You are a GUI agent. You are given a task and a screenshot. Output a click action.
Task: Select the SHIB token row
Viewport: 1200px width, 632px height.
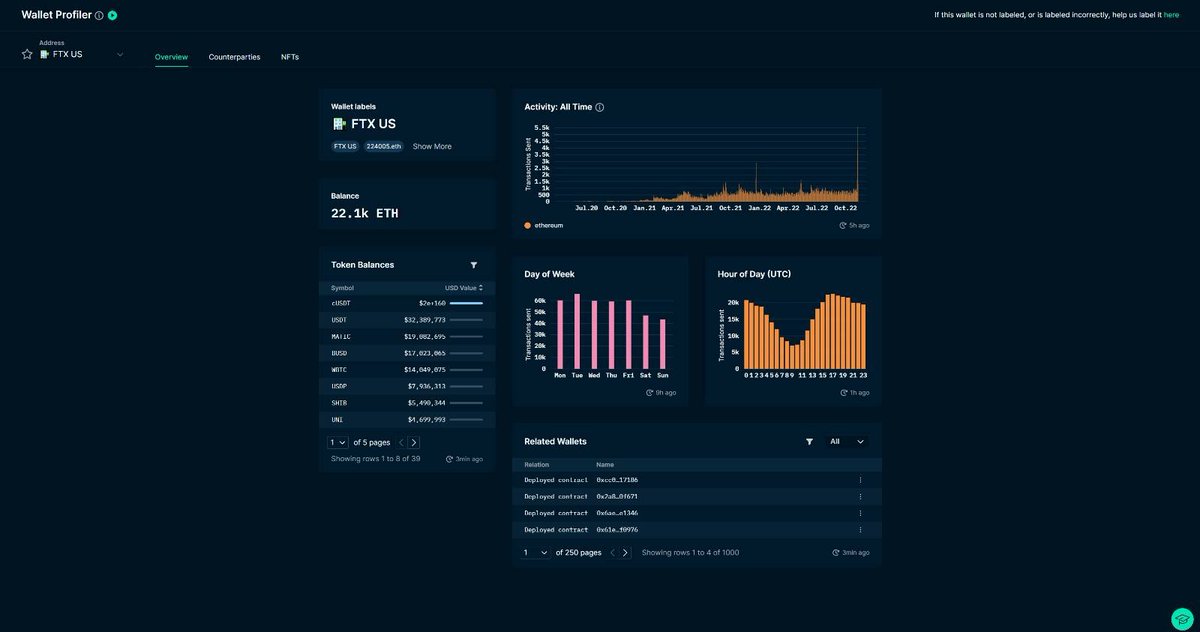tap(407, 403)
